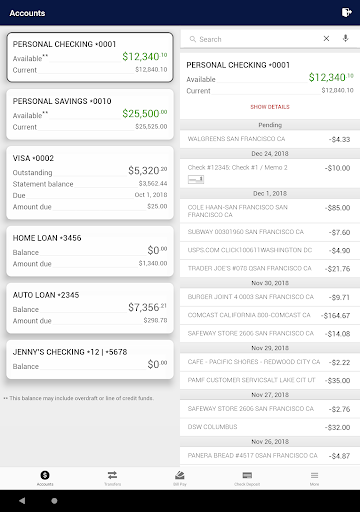This screenshot has height=512, width=360.
Task: Select the VISA *0002 account card
Action: 90,183
